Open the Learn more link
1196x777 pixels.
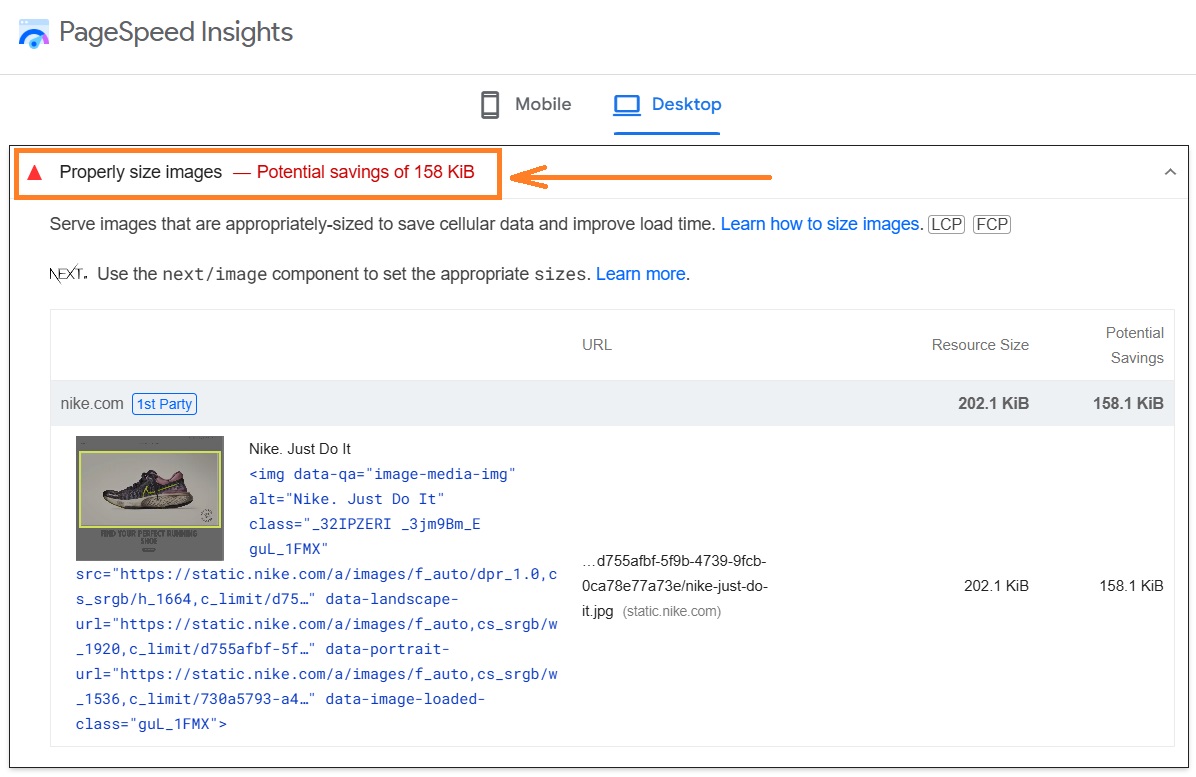639,273
